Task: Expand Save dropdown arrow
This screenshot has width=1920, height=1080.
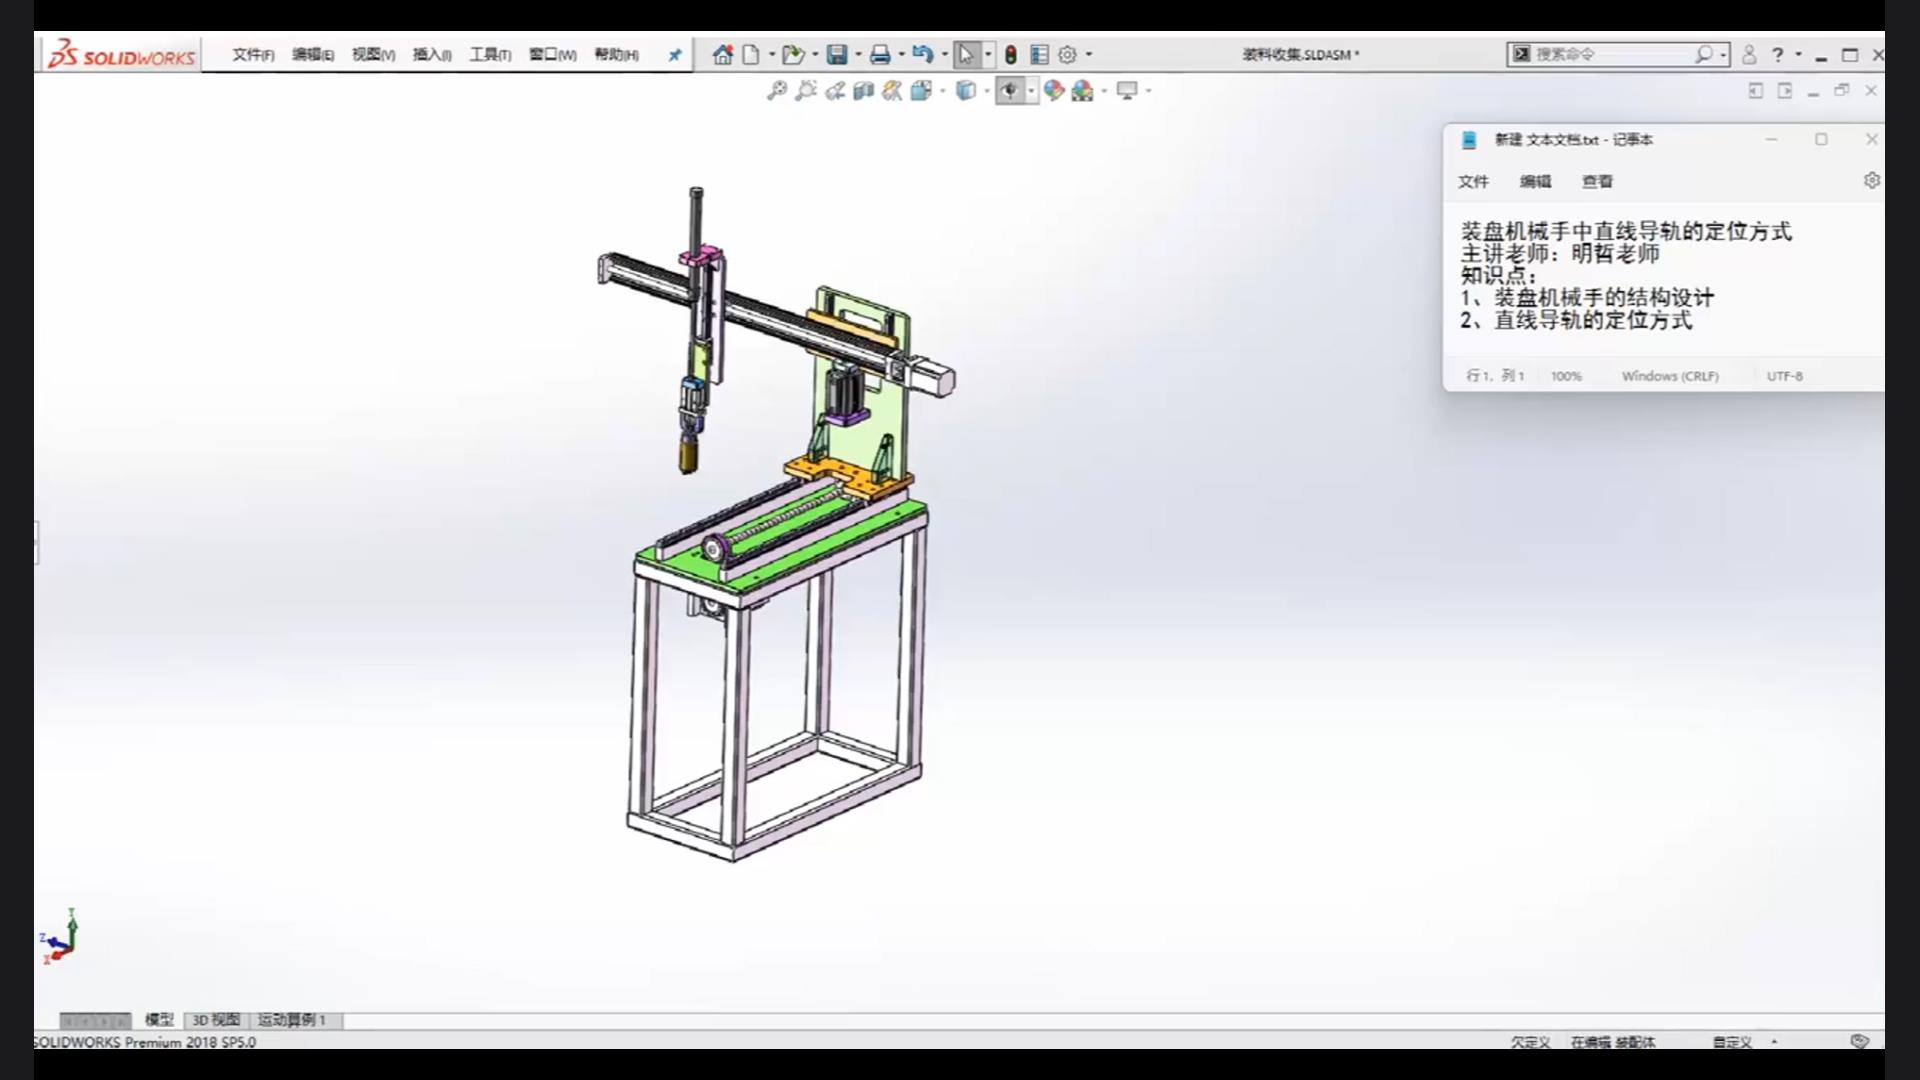Action: point(858,55)
